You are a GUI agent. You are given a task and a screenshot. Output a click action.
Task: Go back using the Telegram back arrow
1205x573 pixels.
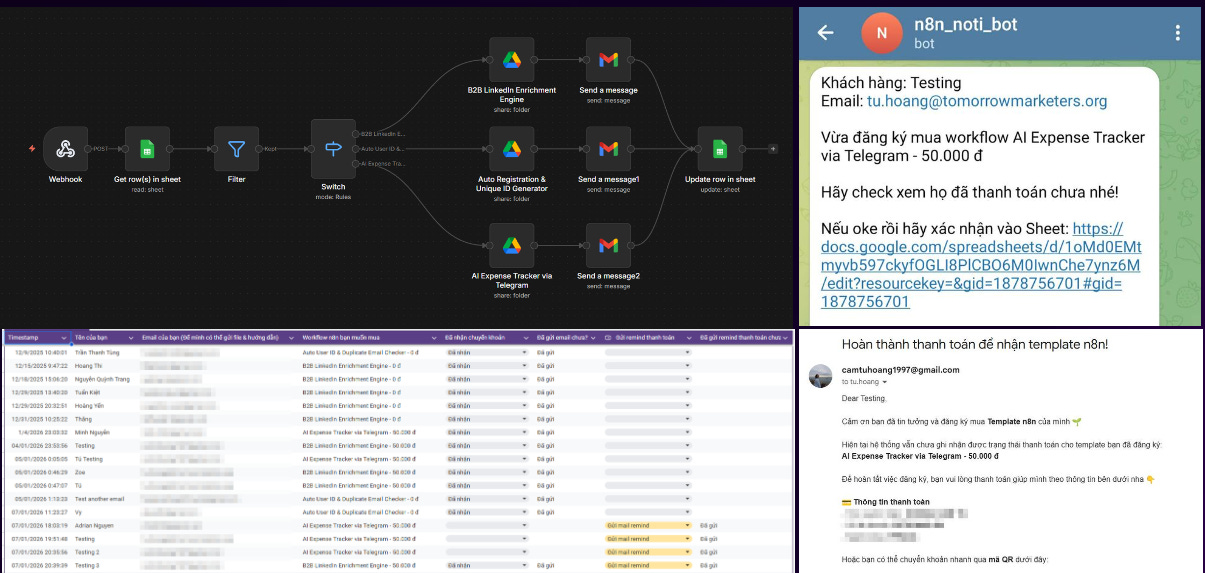pyautogui.click(x=826, y=32)
